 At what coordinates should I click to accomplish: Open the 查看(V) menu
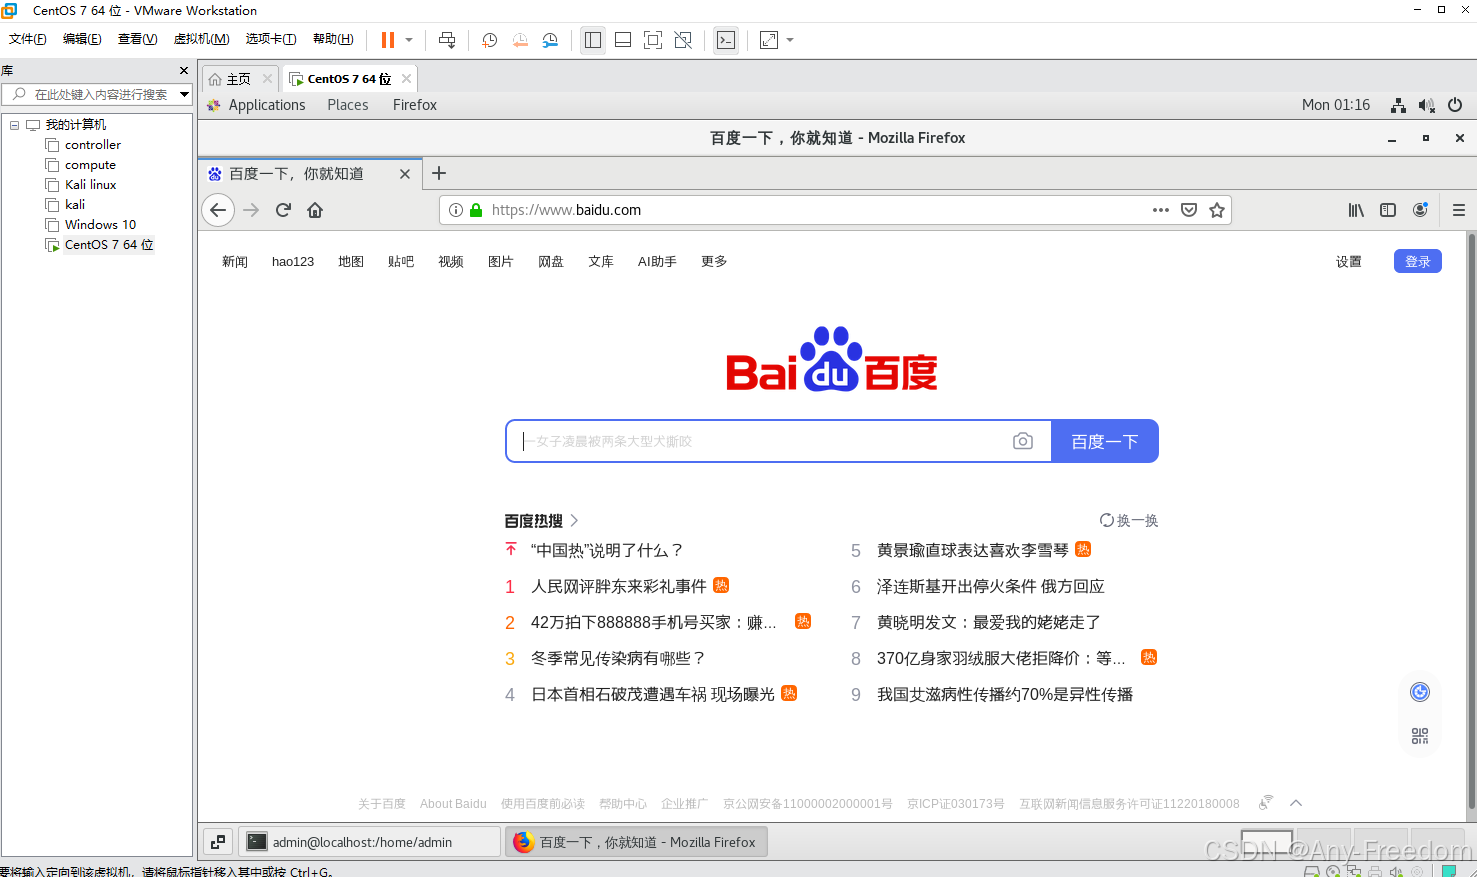tap(137, 39)
